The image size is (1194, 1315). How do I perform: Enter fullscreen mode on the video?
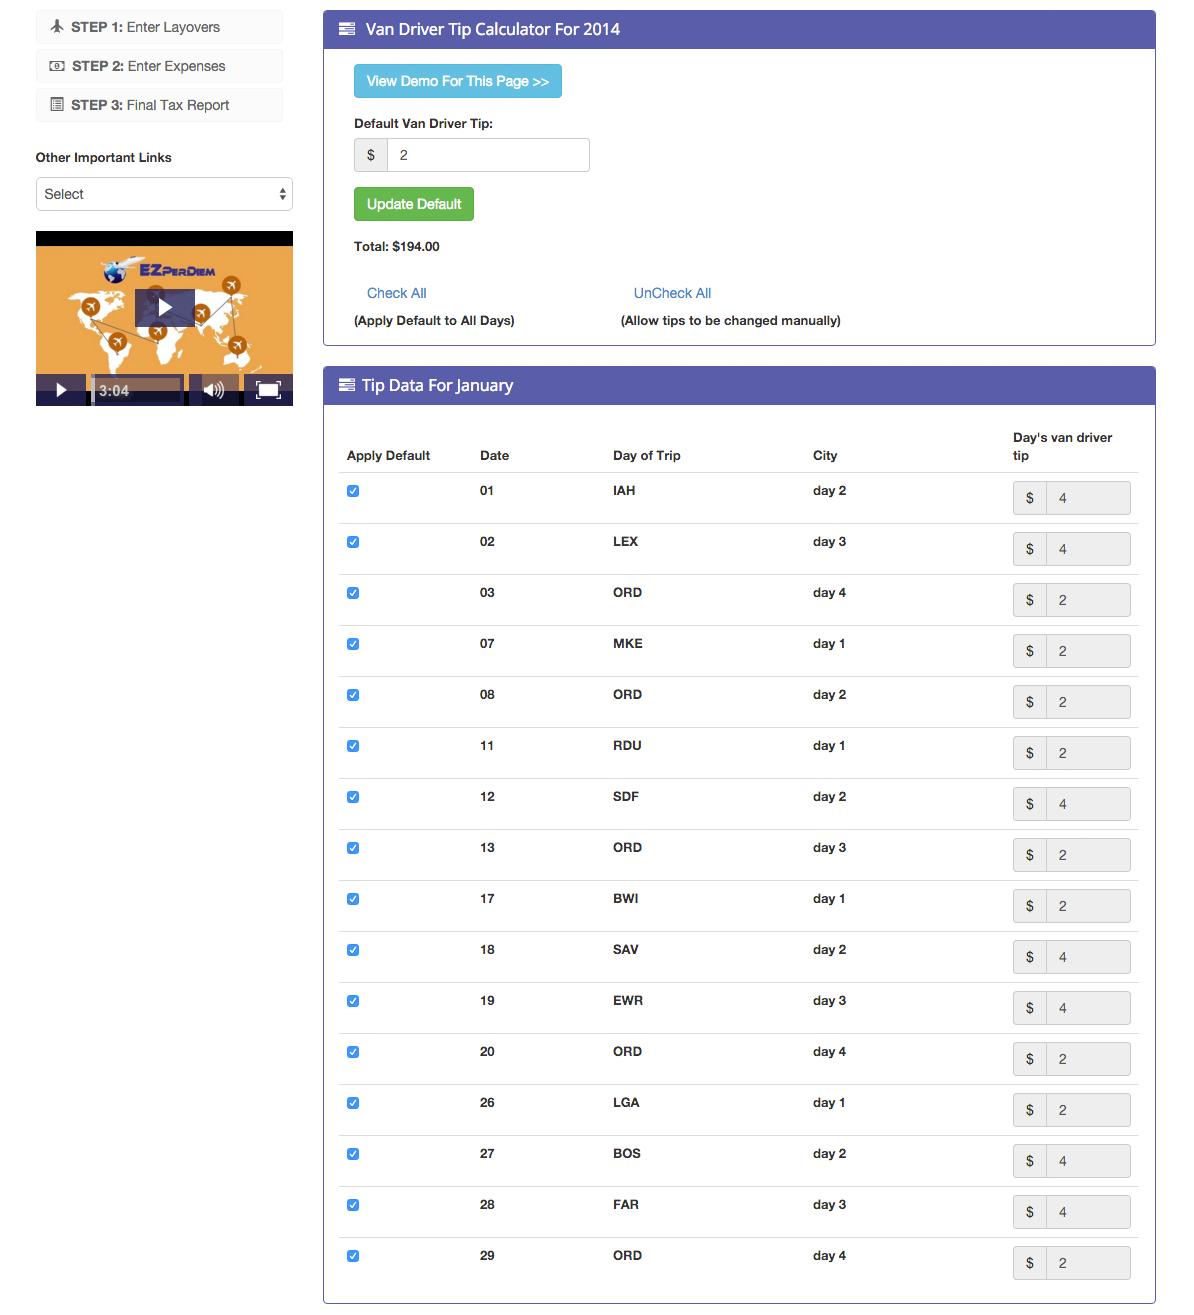click(268, 390)
